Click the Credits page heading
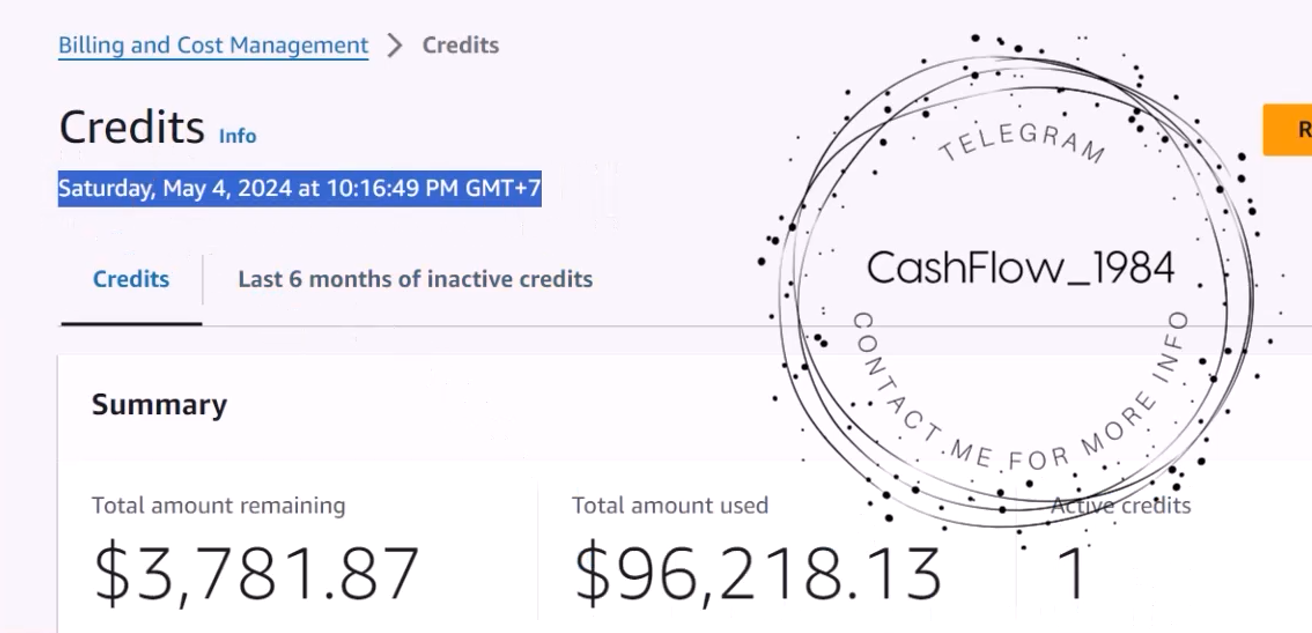 pos(132,128)
